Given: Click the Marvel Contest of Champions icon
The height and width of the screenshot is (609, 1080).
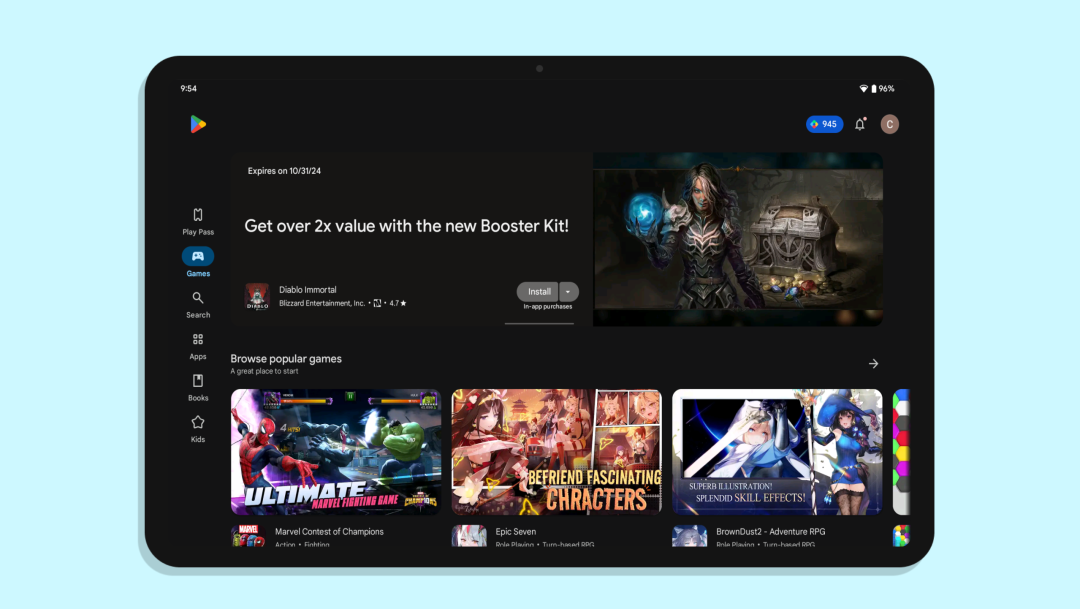Looking at the screenshot, I should (x=248, y=535).
